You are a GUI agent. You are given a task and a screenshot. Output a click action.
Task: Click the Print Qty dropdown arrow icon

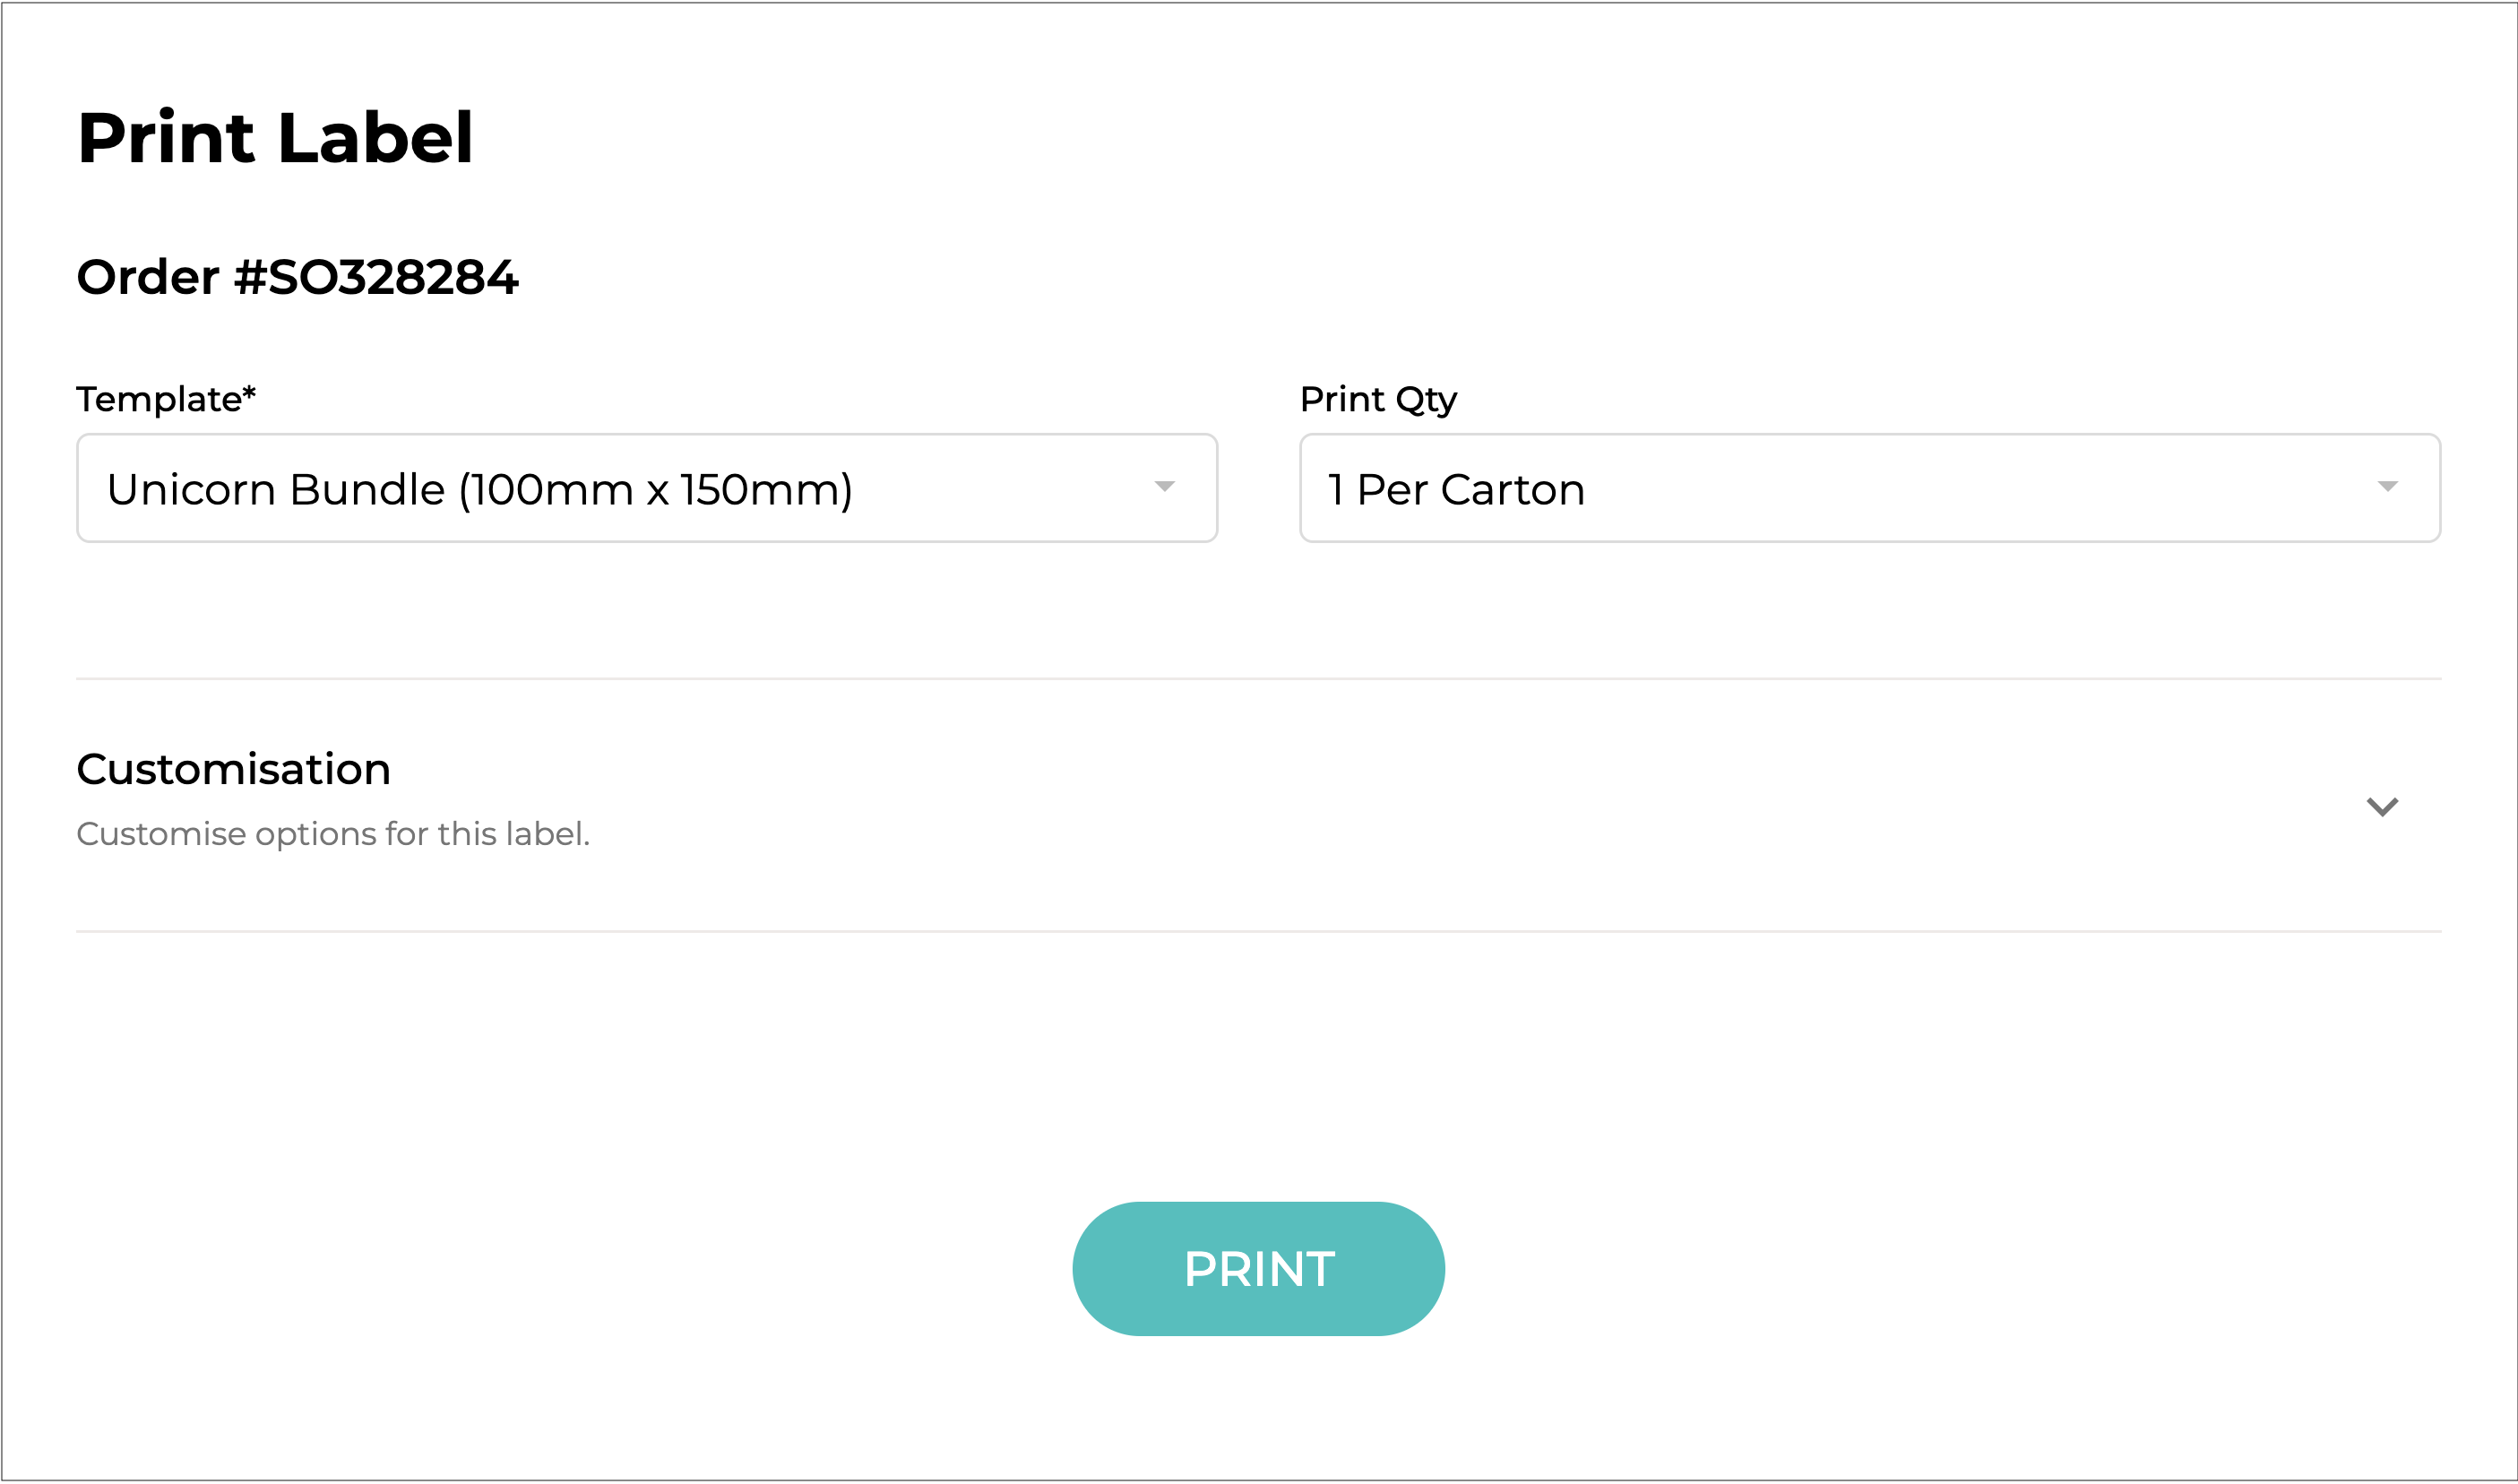click(2387, 487)
